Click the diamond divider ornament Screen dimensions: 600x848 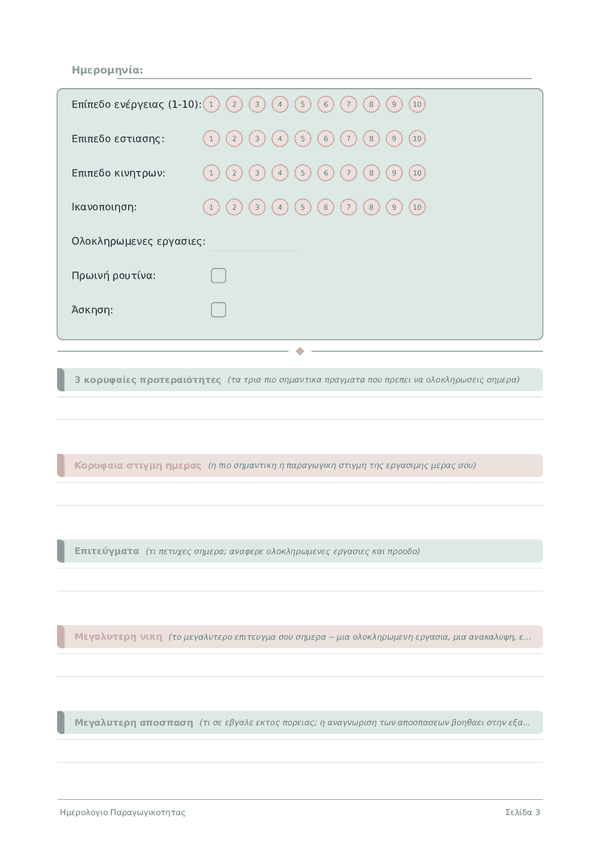coord(300,352)
